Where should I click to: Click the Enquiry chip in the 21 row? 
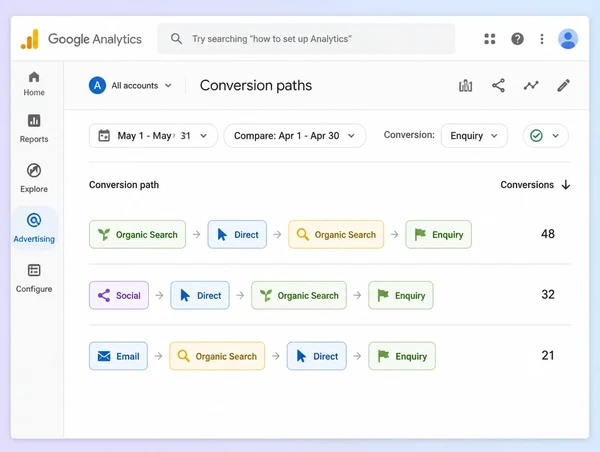[402, 356]
